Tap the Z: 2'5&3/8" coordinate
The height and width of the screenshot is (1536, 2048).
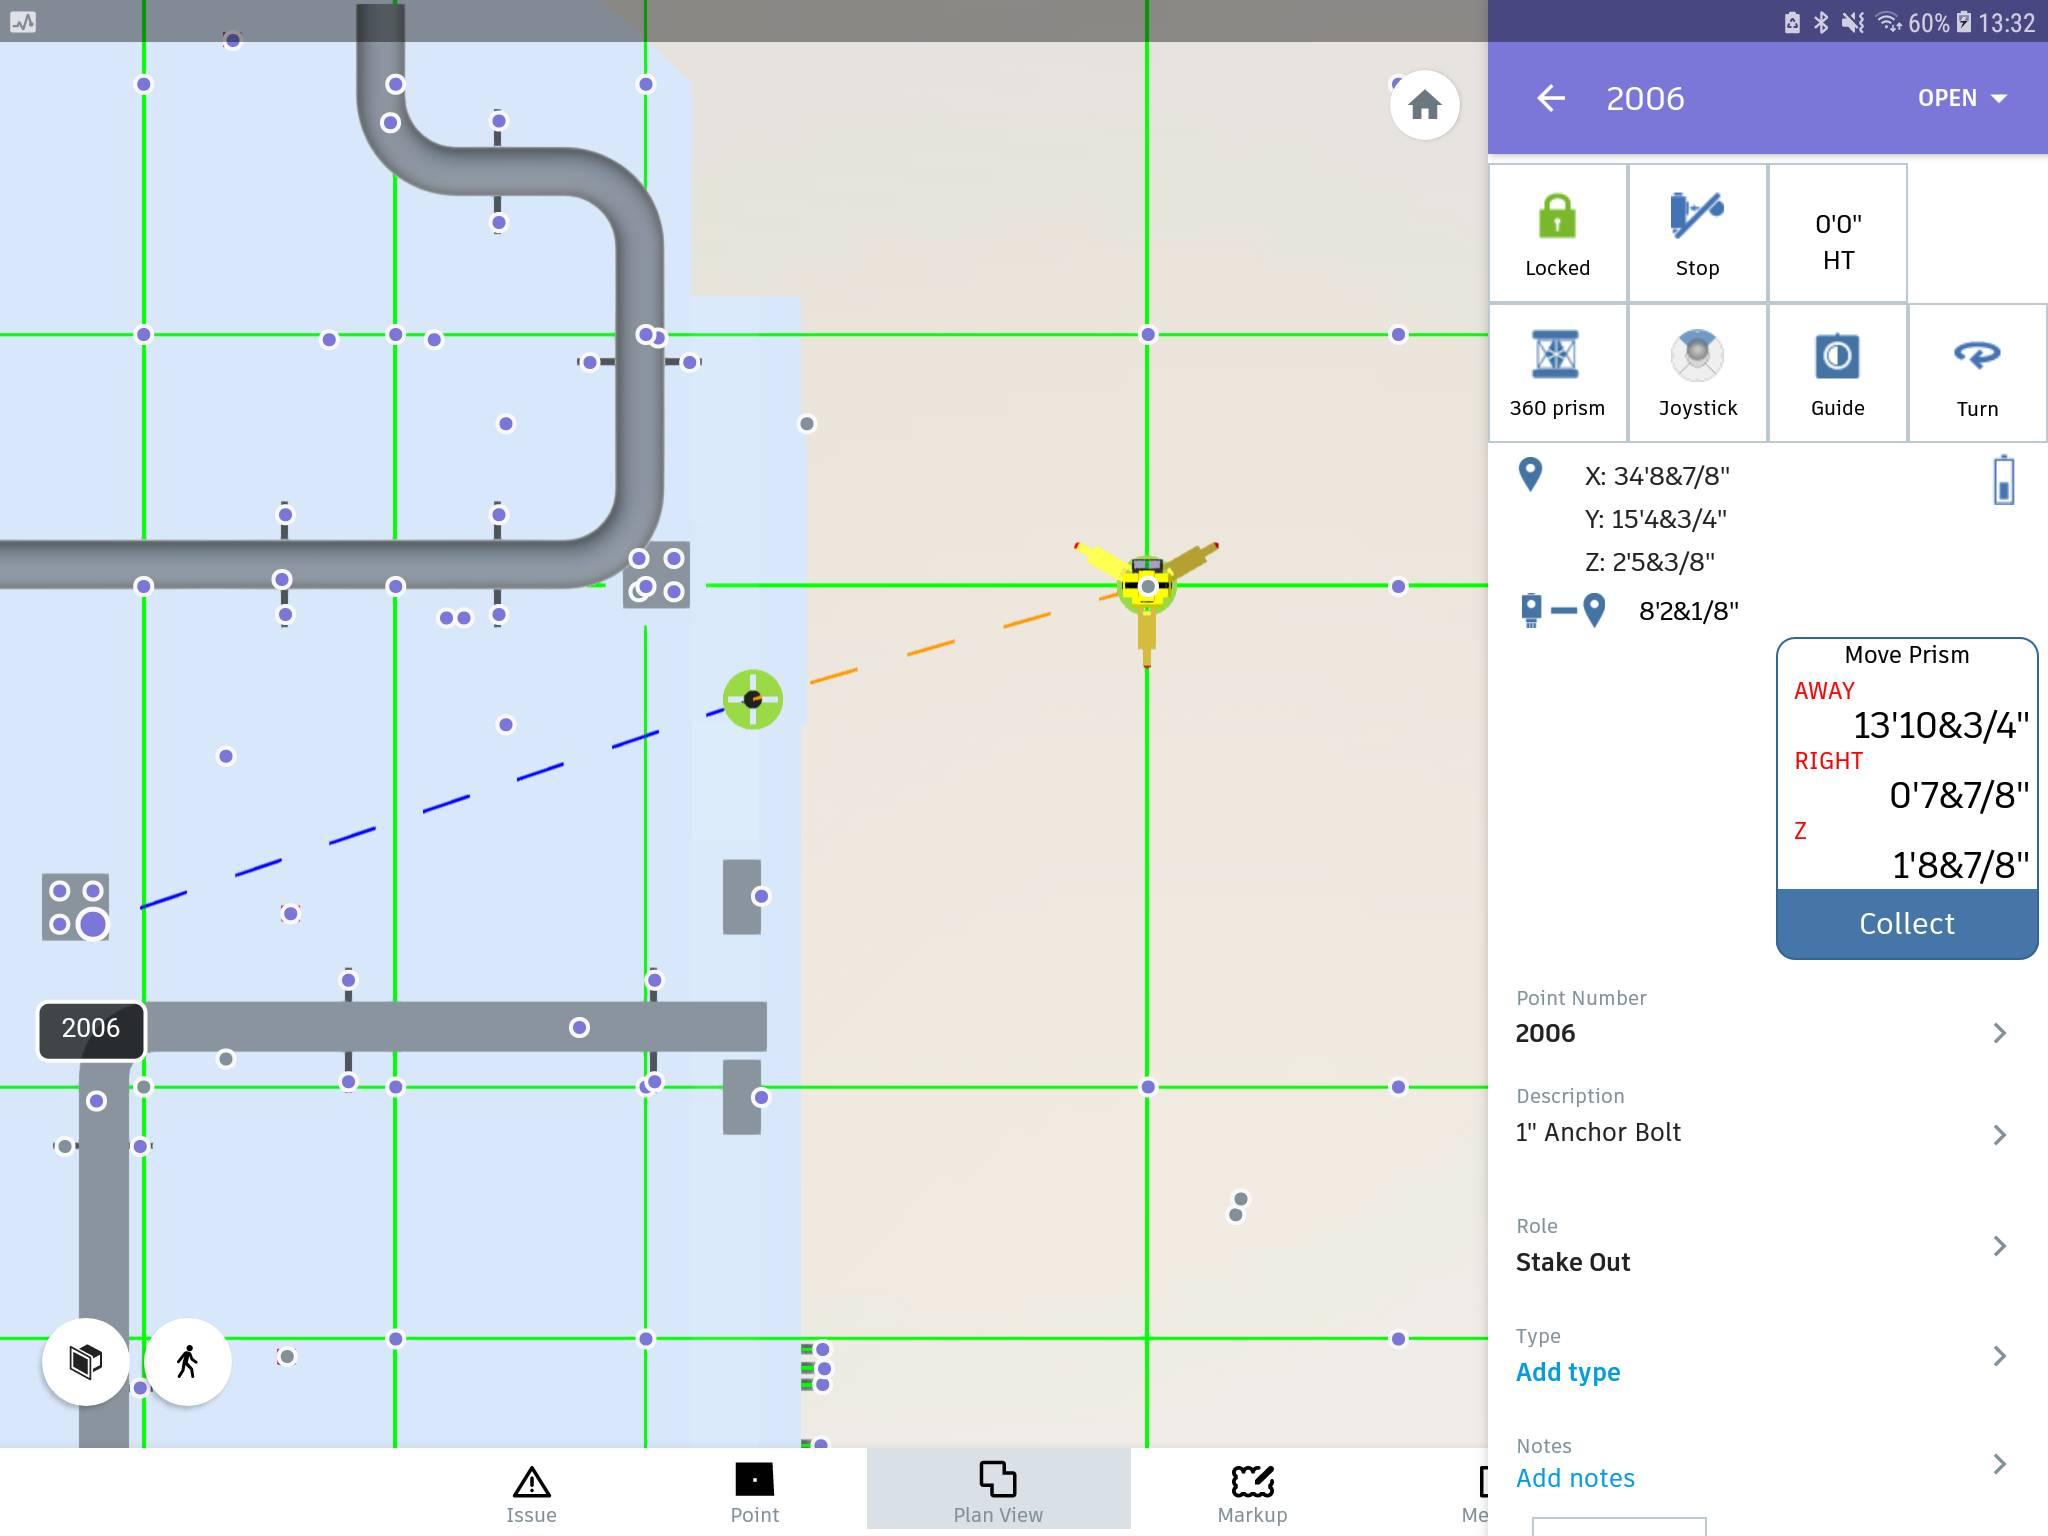click(1650, 562)
